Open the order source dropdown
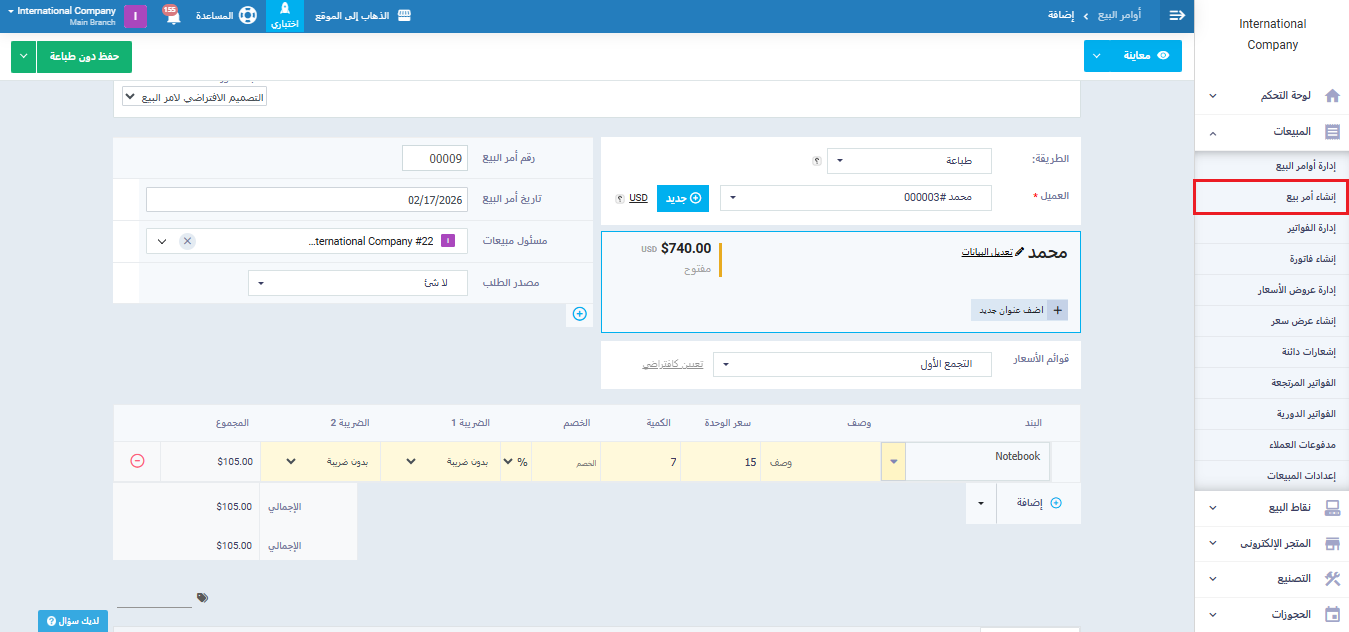The height and width of the screenshot is (632, 1349). click(x=357, y=283)
